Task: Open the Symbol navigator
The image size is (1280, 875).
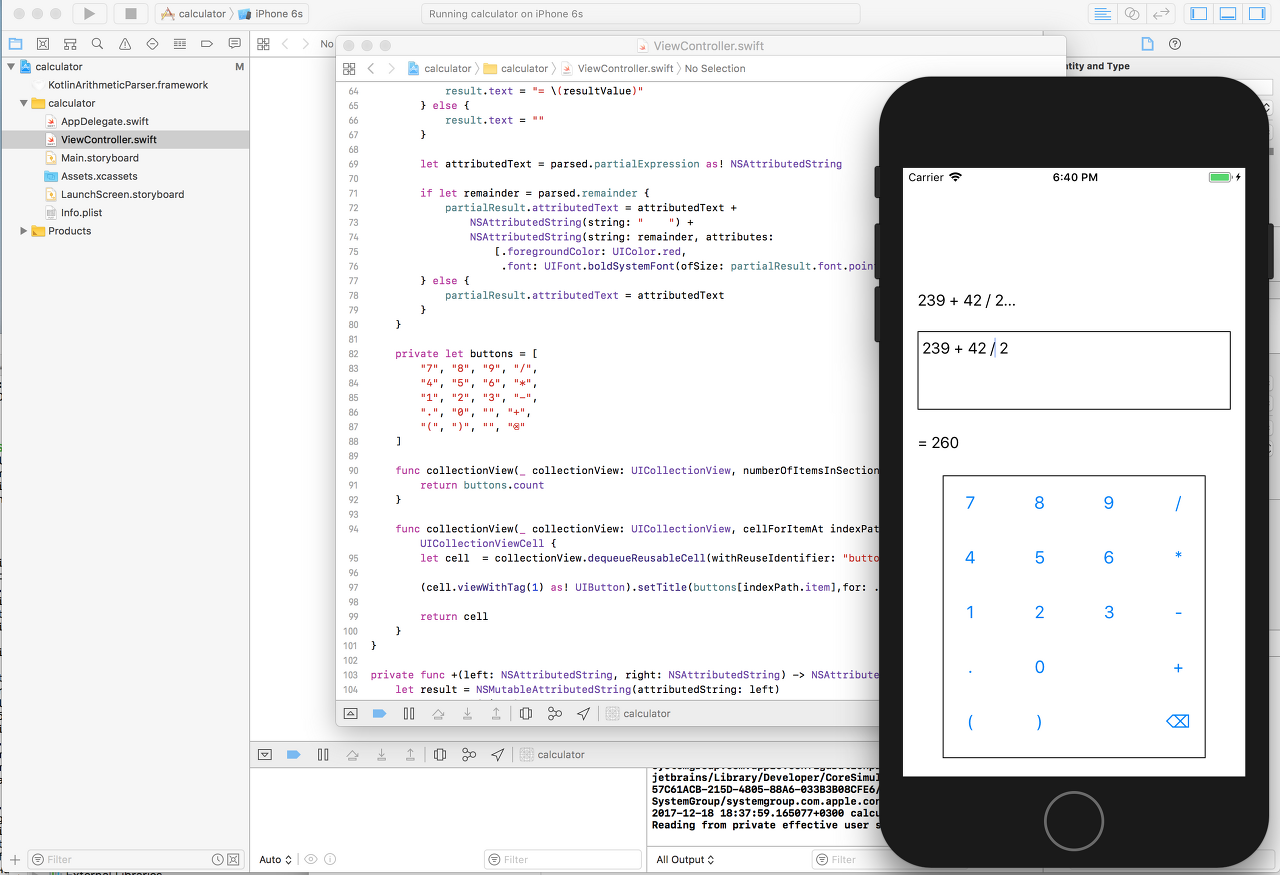Action: 70,44
